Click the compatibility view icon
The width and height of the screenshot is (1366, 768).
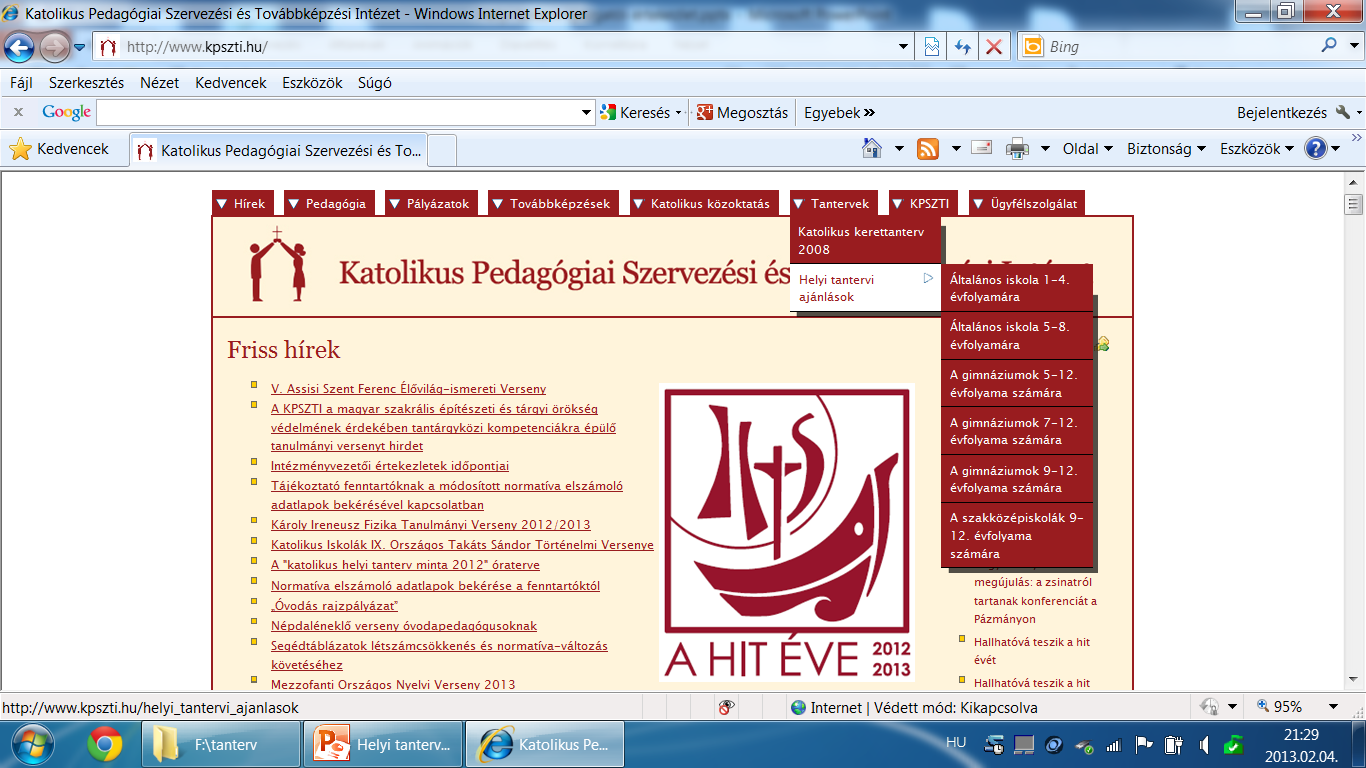pos(932,46)
